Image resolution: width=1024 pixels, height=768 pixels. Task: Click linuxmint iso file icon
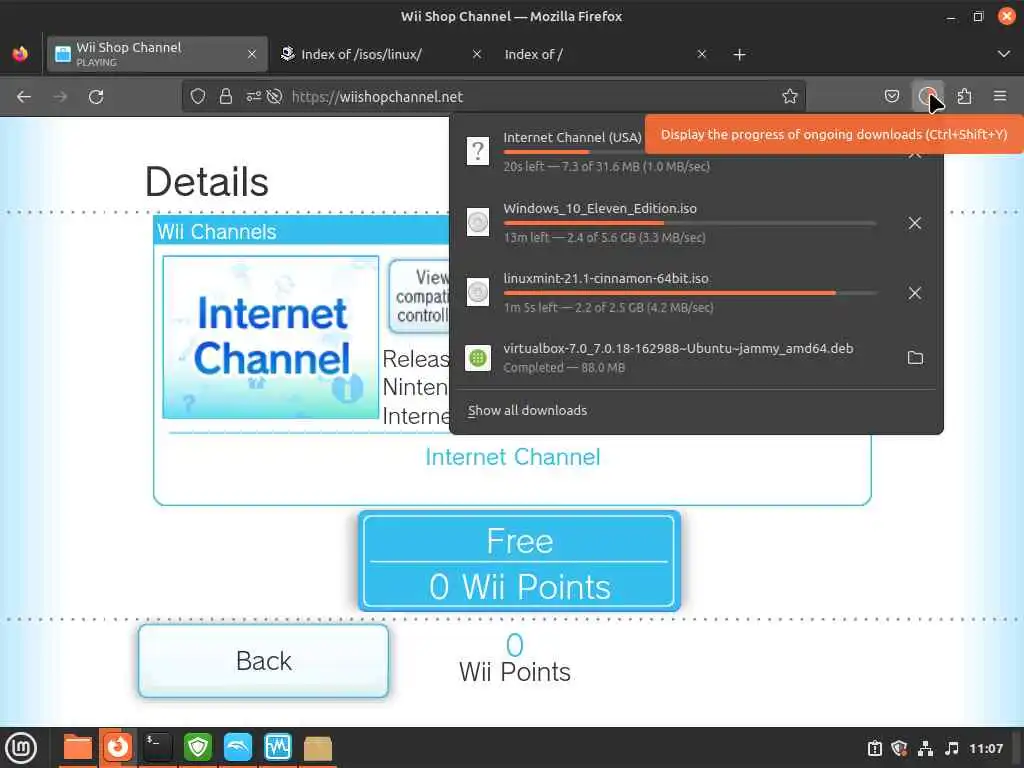point(478,292)
